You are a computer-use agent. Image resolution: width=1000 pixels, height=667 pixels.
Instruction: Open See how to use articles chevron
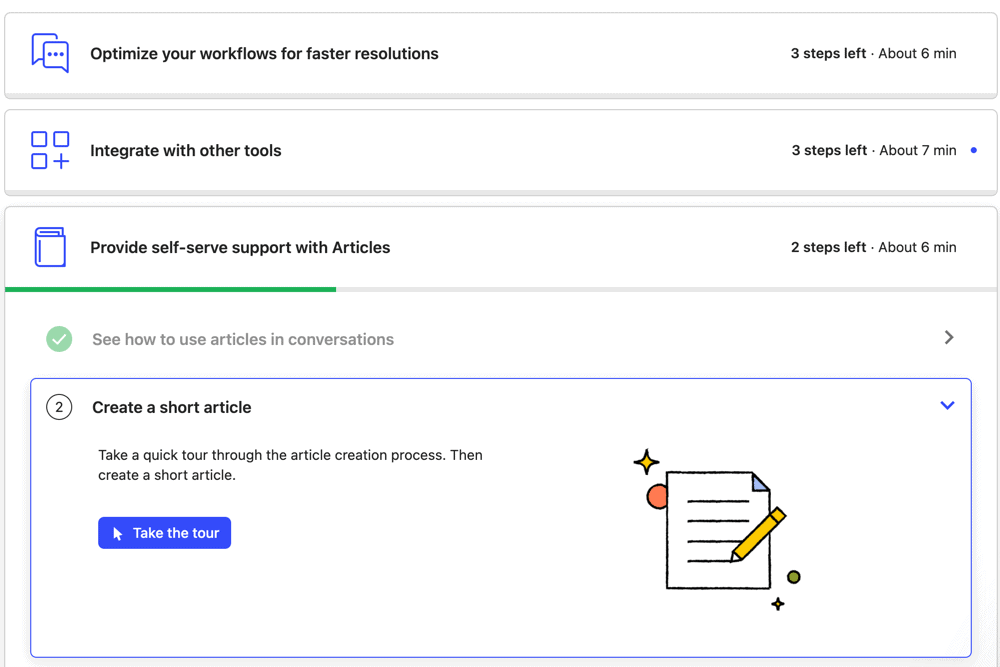pos(949,337)
